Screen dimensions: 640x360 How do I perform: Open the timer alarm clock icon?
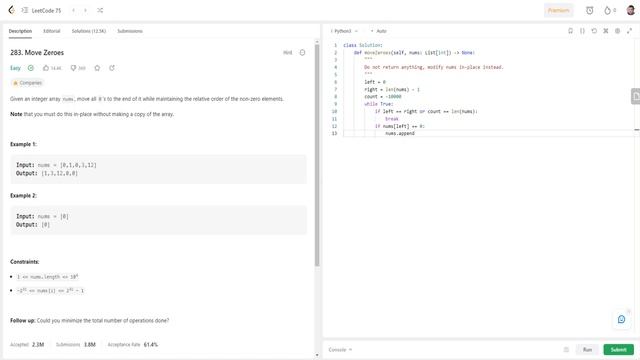(x=589, y=11)
